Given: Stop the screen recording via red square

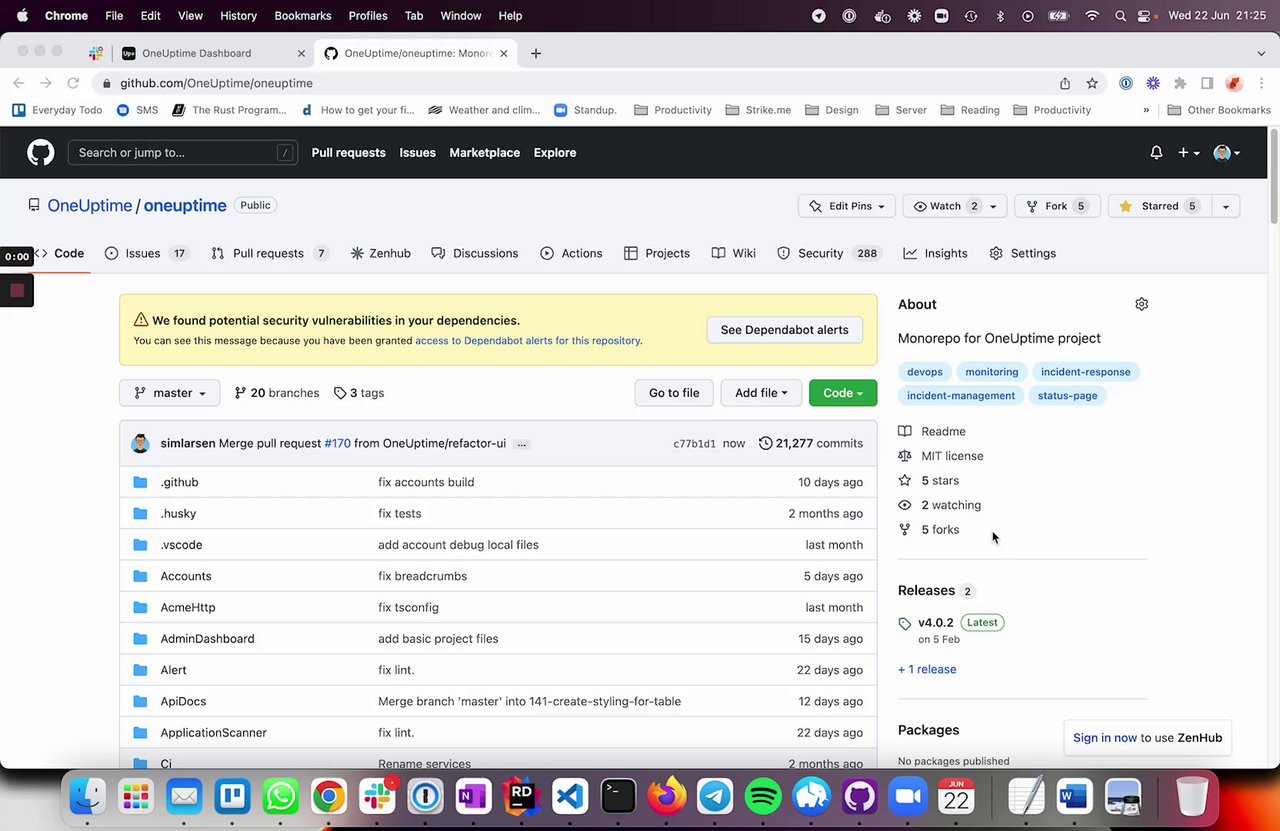Looking at the screenshot, I should [x=17, y=291].
